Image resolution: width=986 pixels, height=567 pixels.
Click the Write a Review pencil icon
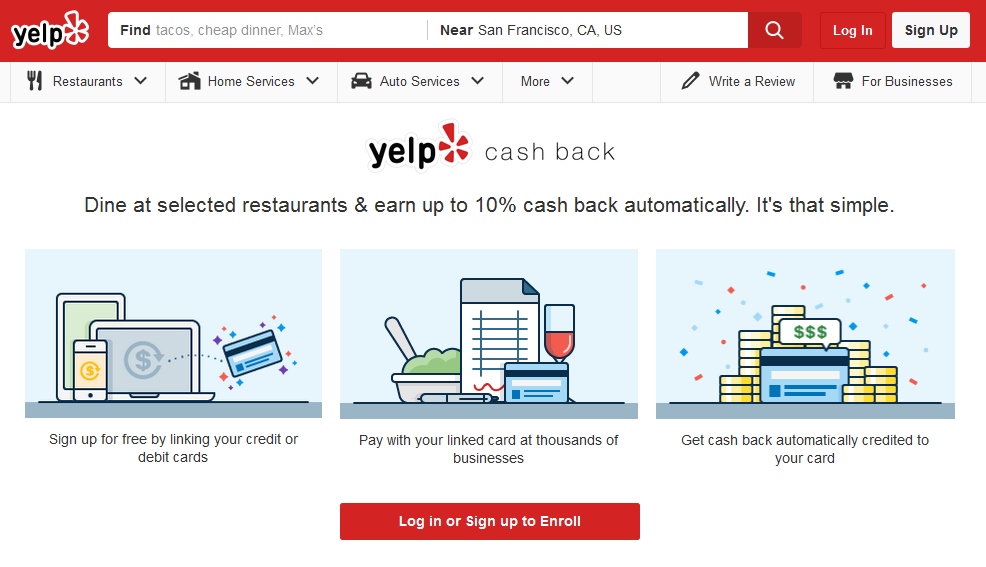(690, 81)
